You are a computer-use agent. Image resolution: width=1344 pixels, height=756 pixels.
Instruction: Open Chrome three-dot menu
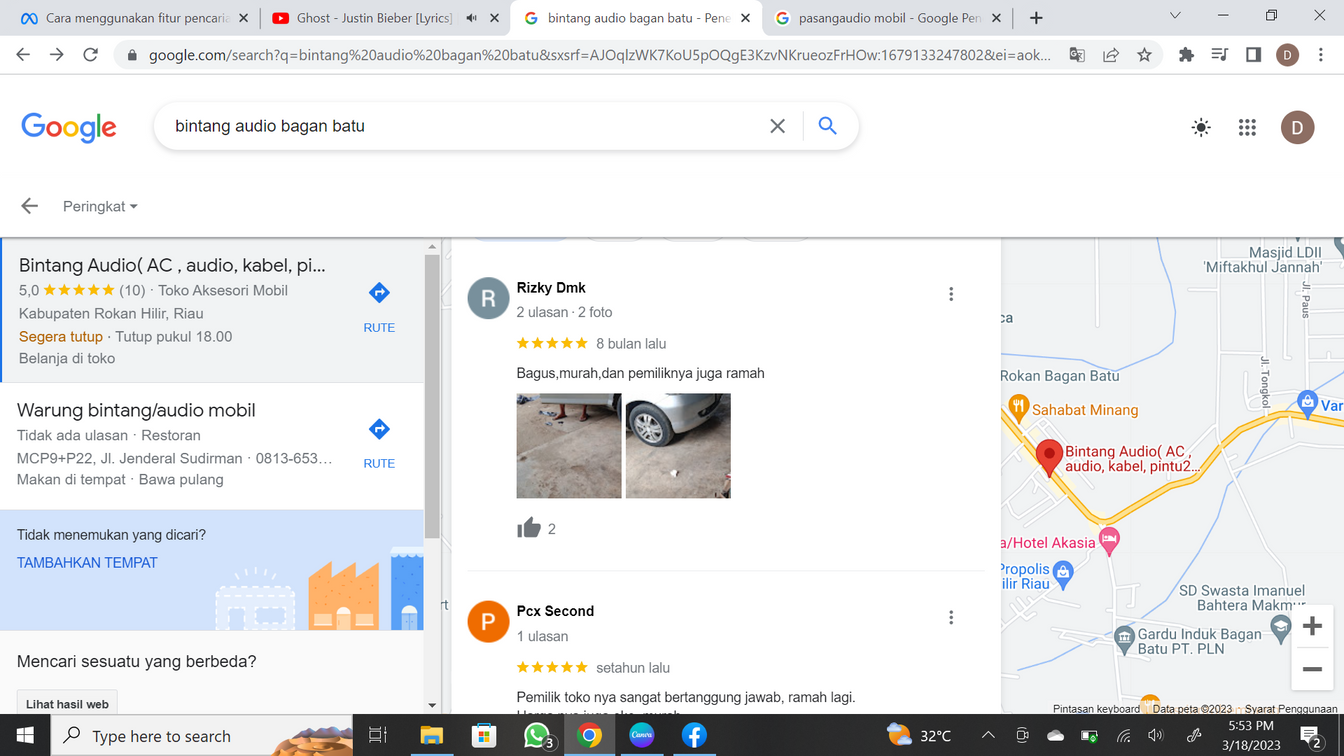pos(1320,55)
